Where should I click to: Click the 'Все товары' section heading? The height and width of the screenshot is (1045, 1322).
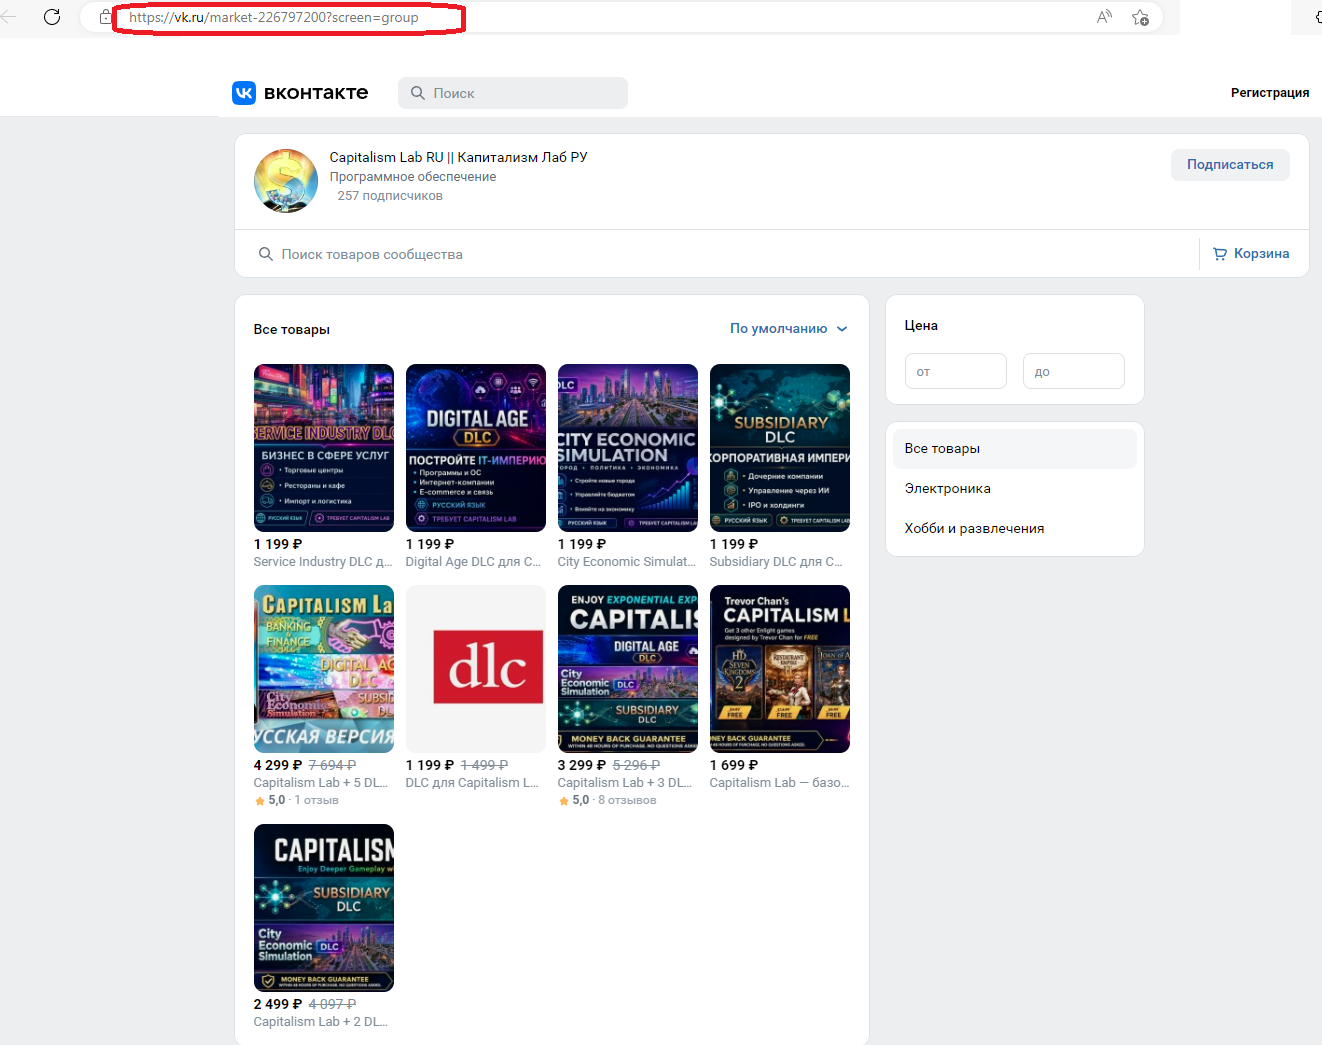[292, 330]
